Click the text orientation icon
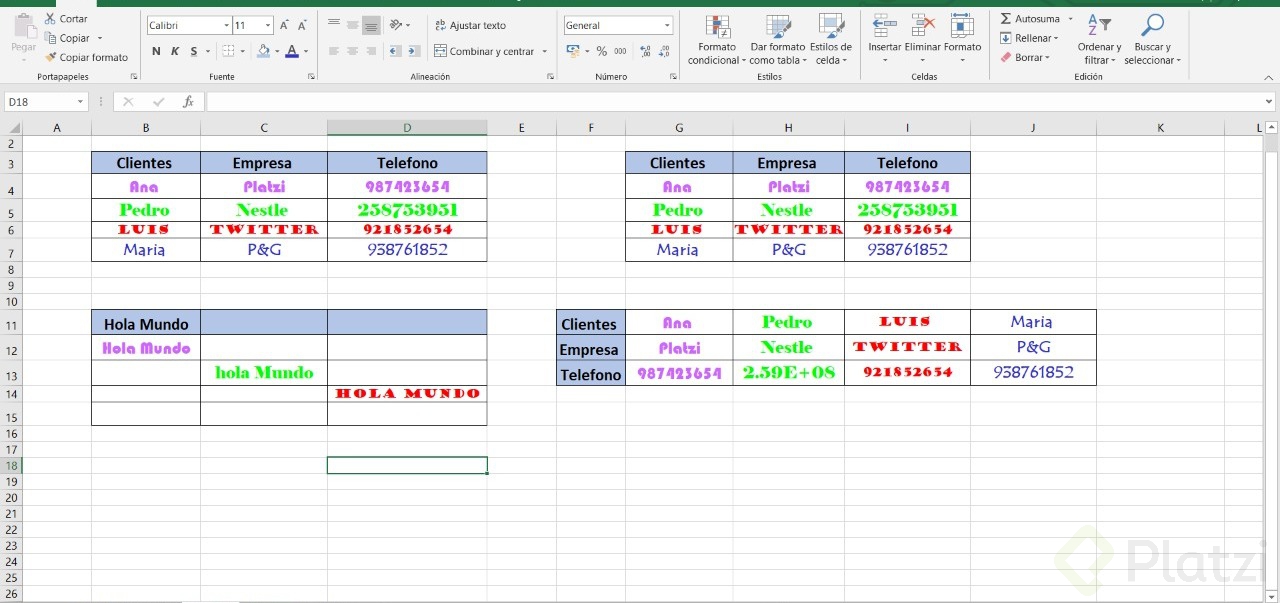 pos(396,25)
